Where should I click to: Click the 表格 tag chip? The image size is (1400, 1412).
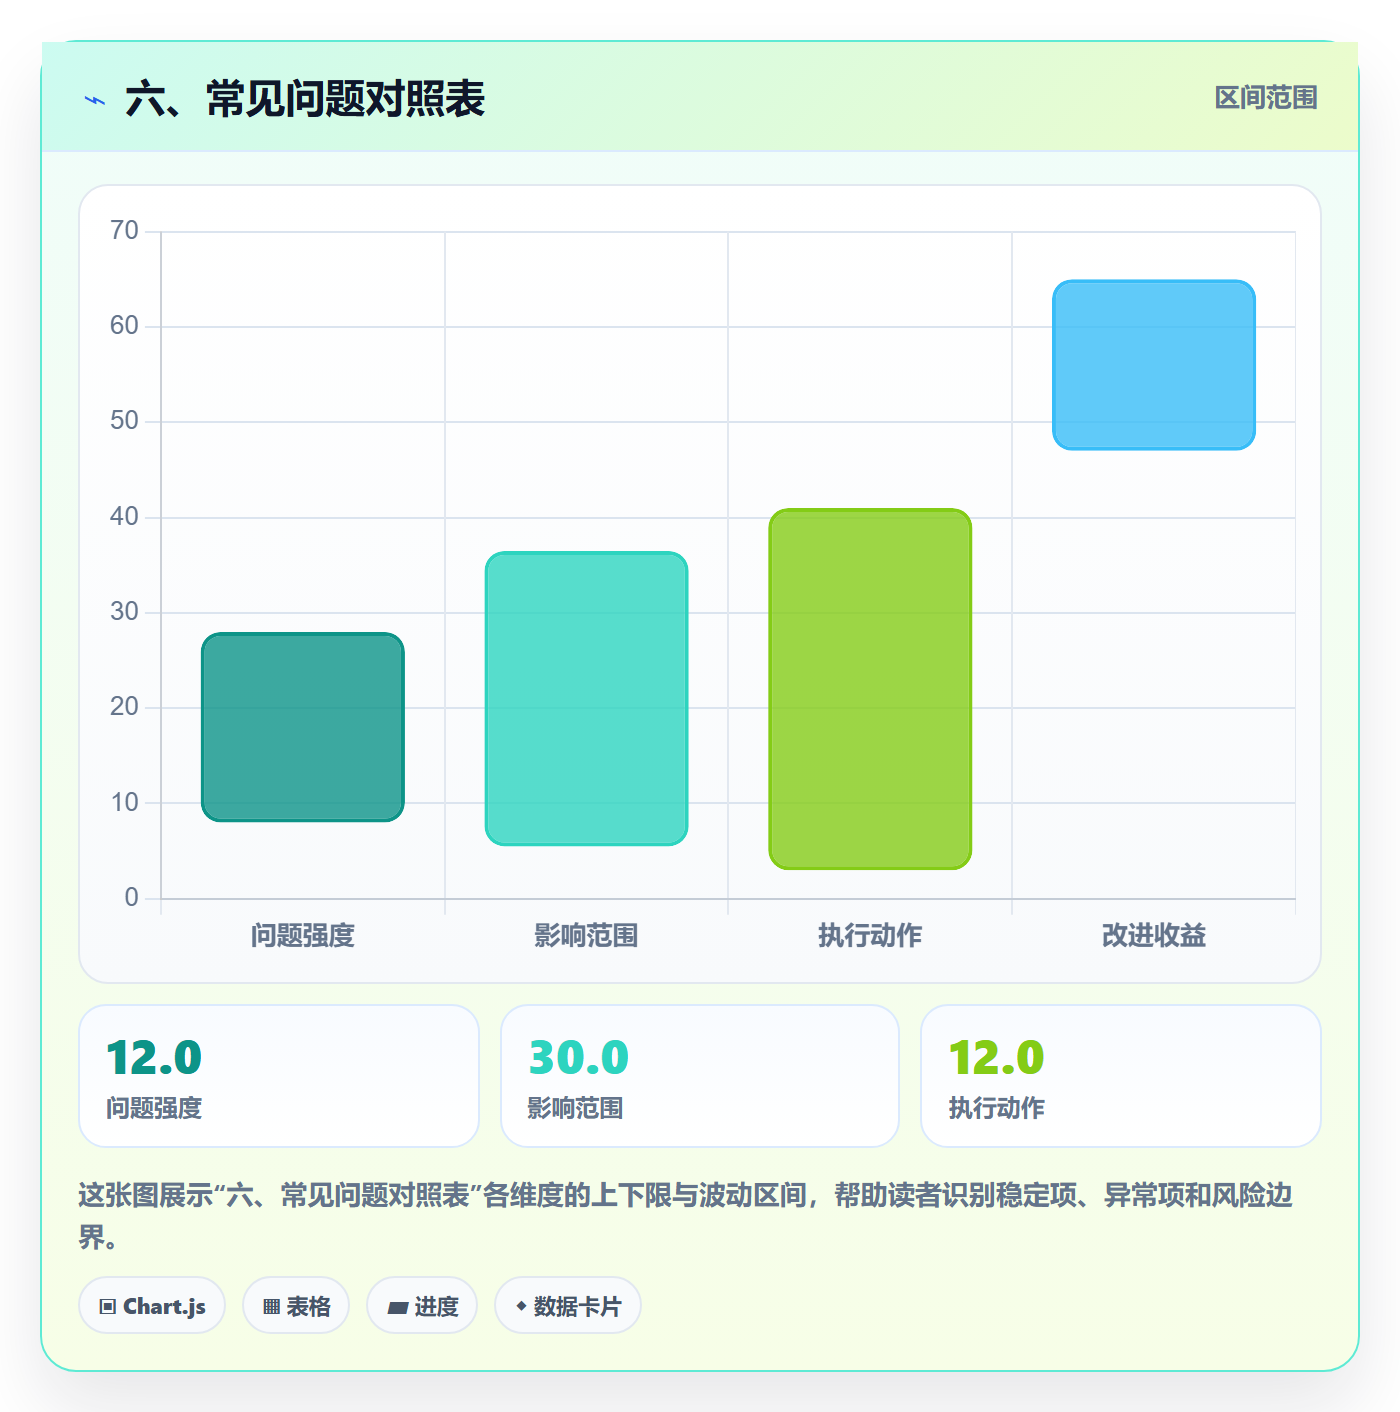click(x=296, y=1305)
